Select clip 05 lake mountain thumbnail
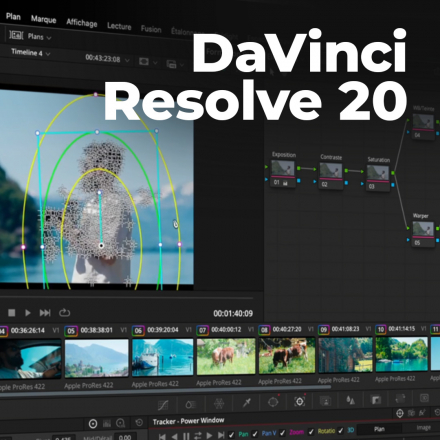 (96, 358)
